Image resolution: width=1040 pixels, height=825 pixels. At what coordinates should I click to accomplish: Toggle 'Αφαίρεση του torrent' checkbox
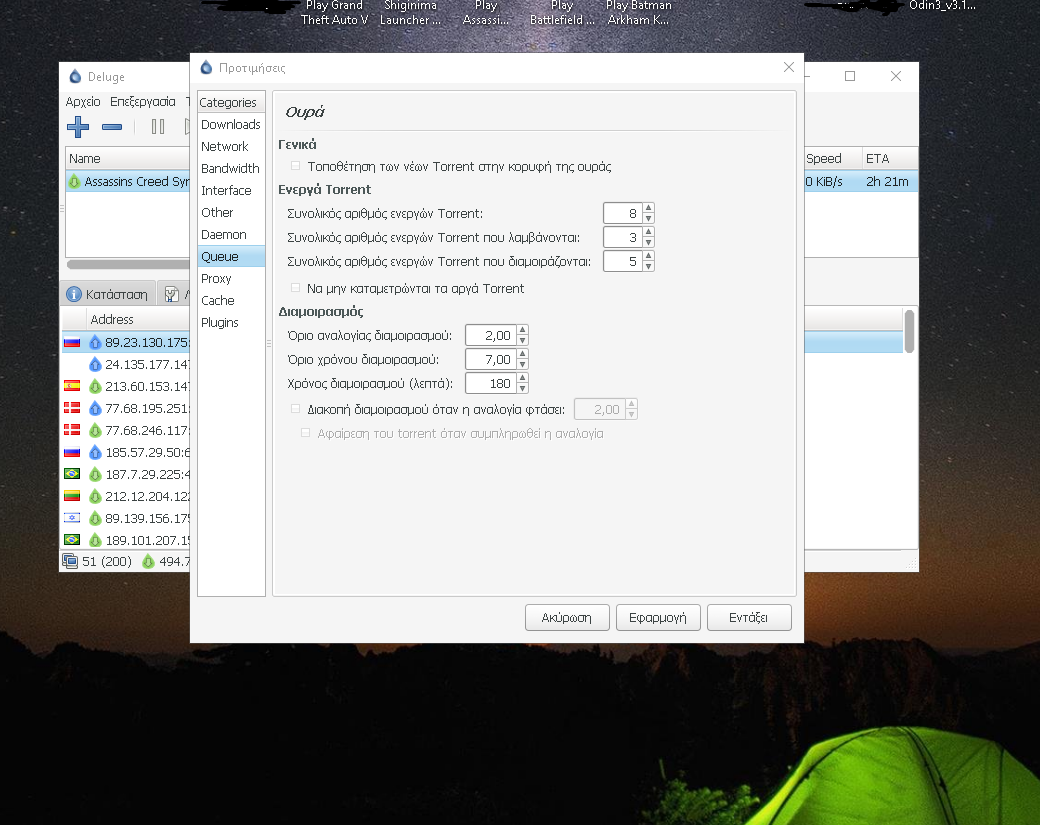(x=306, y=433)
